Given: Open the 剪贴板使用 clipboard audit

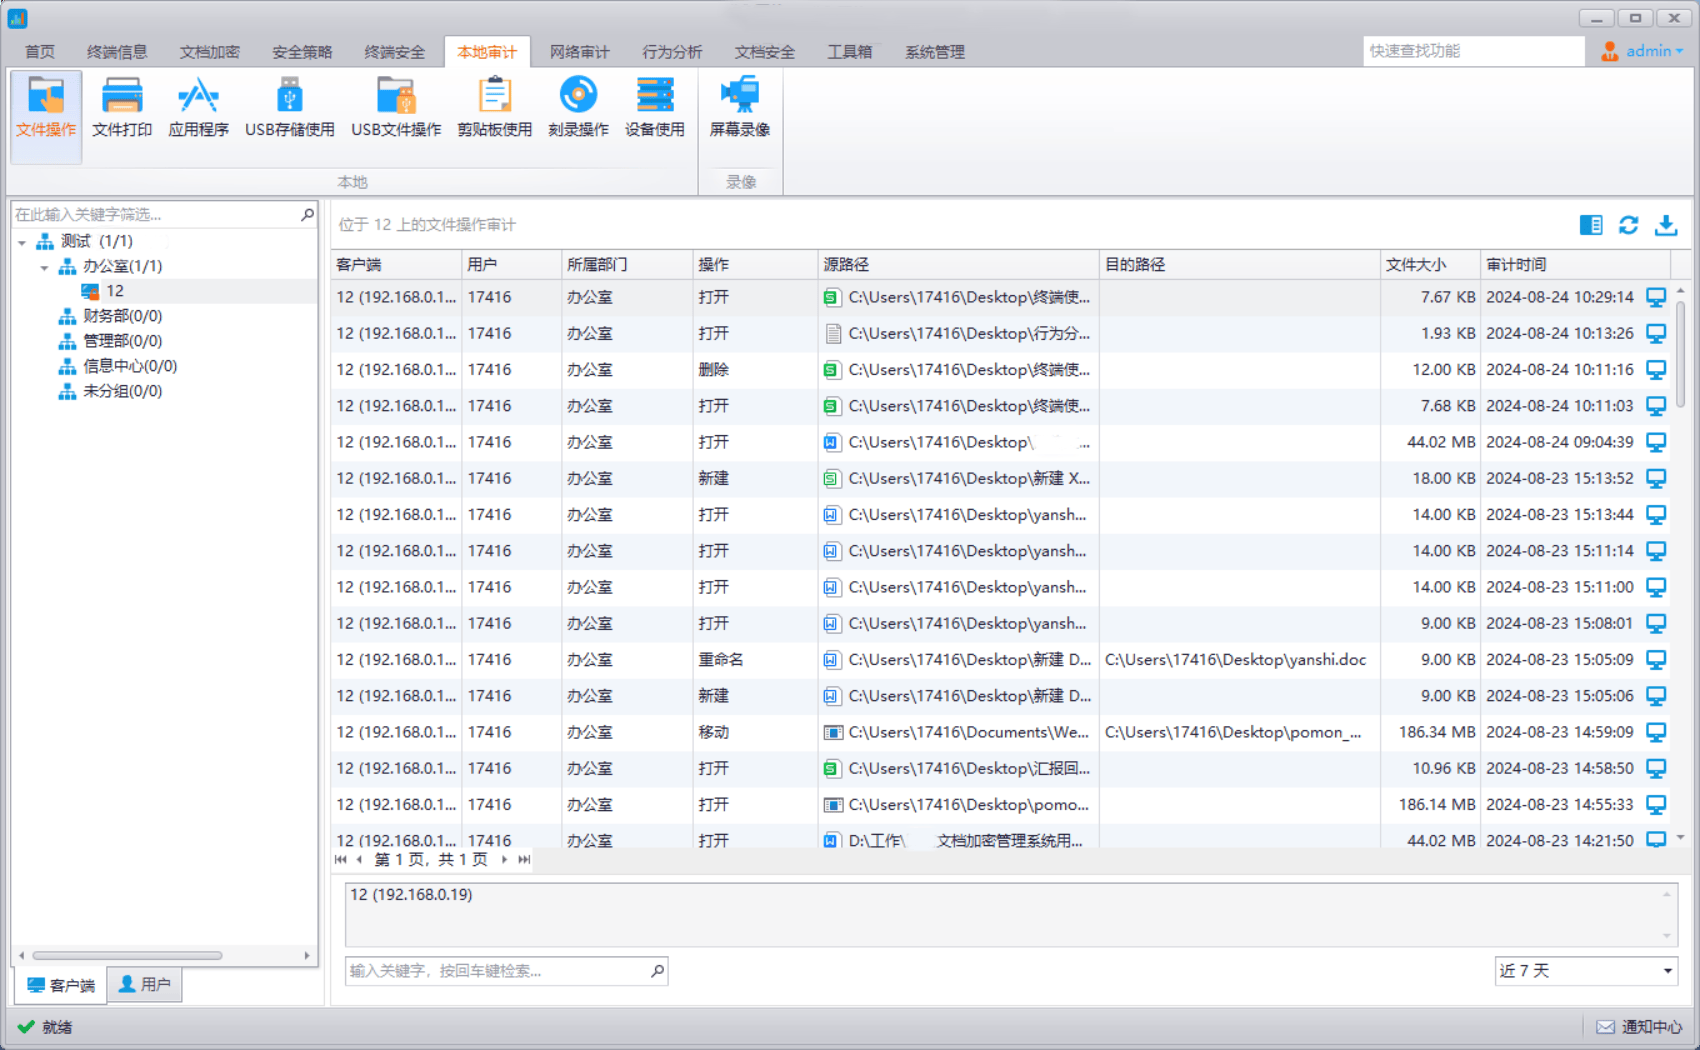Looking at the screenshot, I should point(495,107).
